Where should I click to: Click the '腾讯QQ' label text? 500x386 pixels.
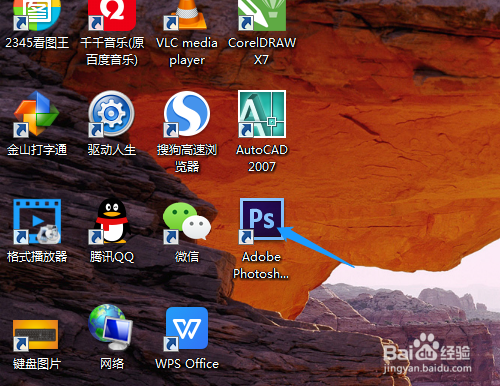(x=112, y=257)
